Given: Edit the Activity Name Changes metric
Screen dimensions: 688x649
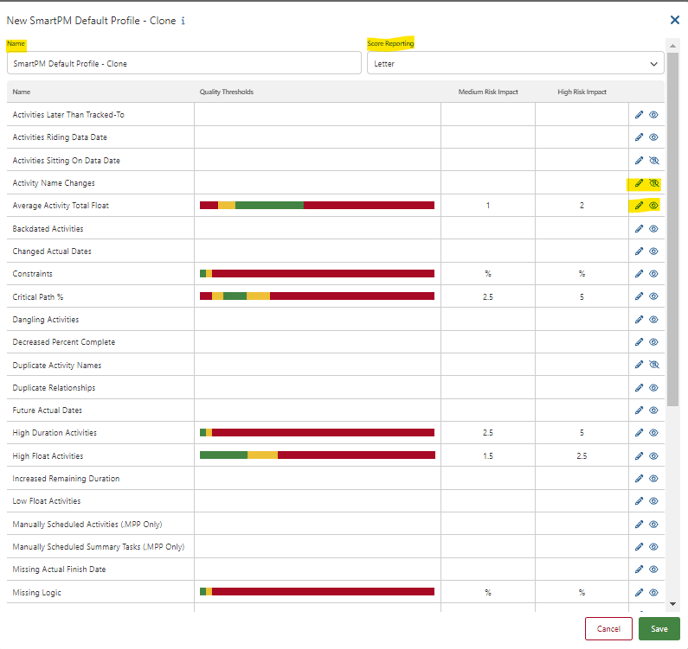Looking at the screenshot, I should (x=639, y=183).
